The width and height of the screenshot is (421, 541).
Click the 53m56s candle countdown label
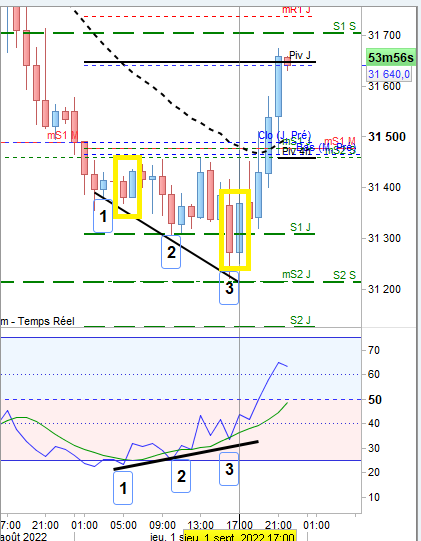(390, 58)
